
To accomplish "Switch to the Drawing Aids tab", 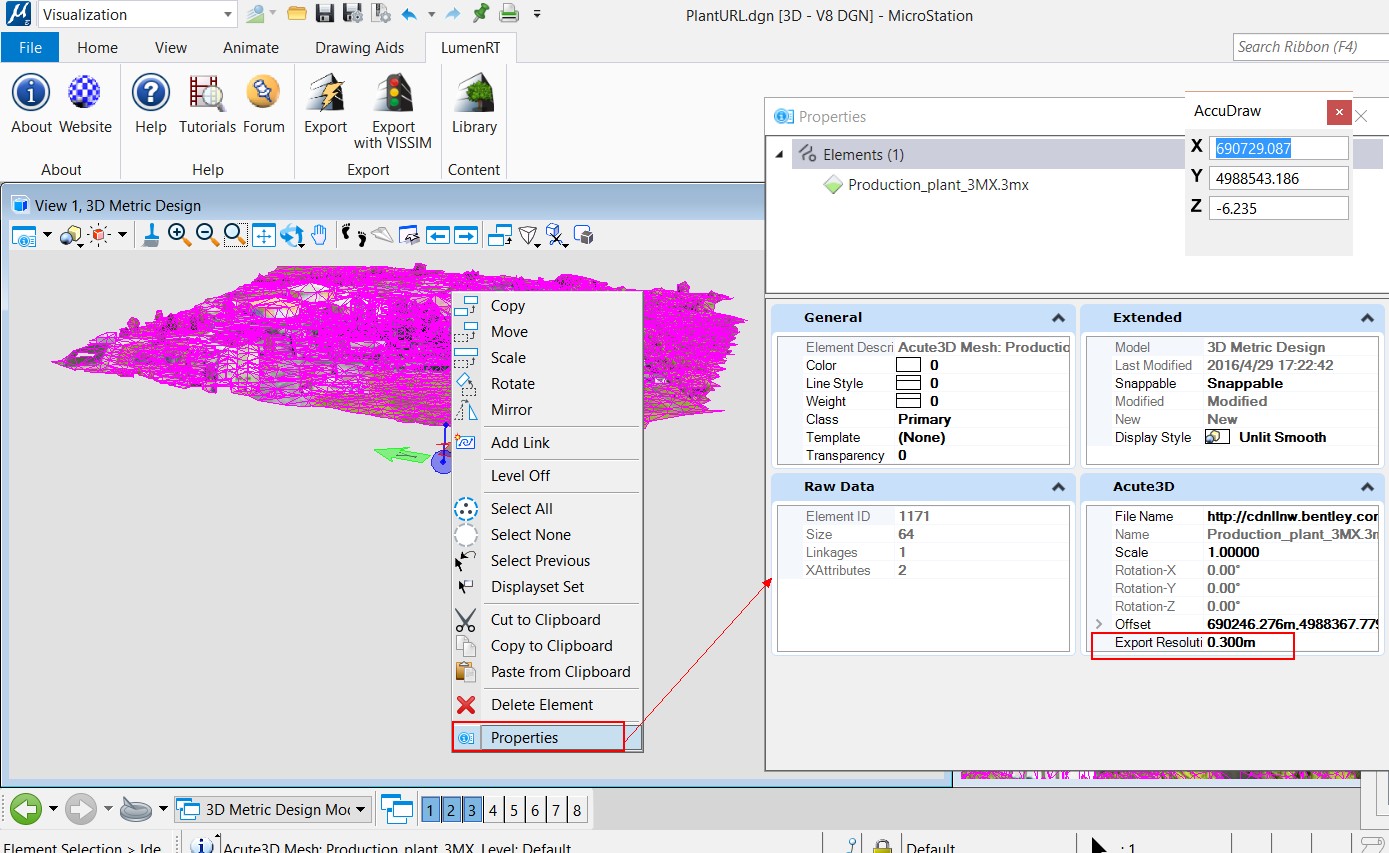I will coord(360,47).
